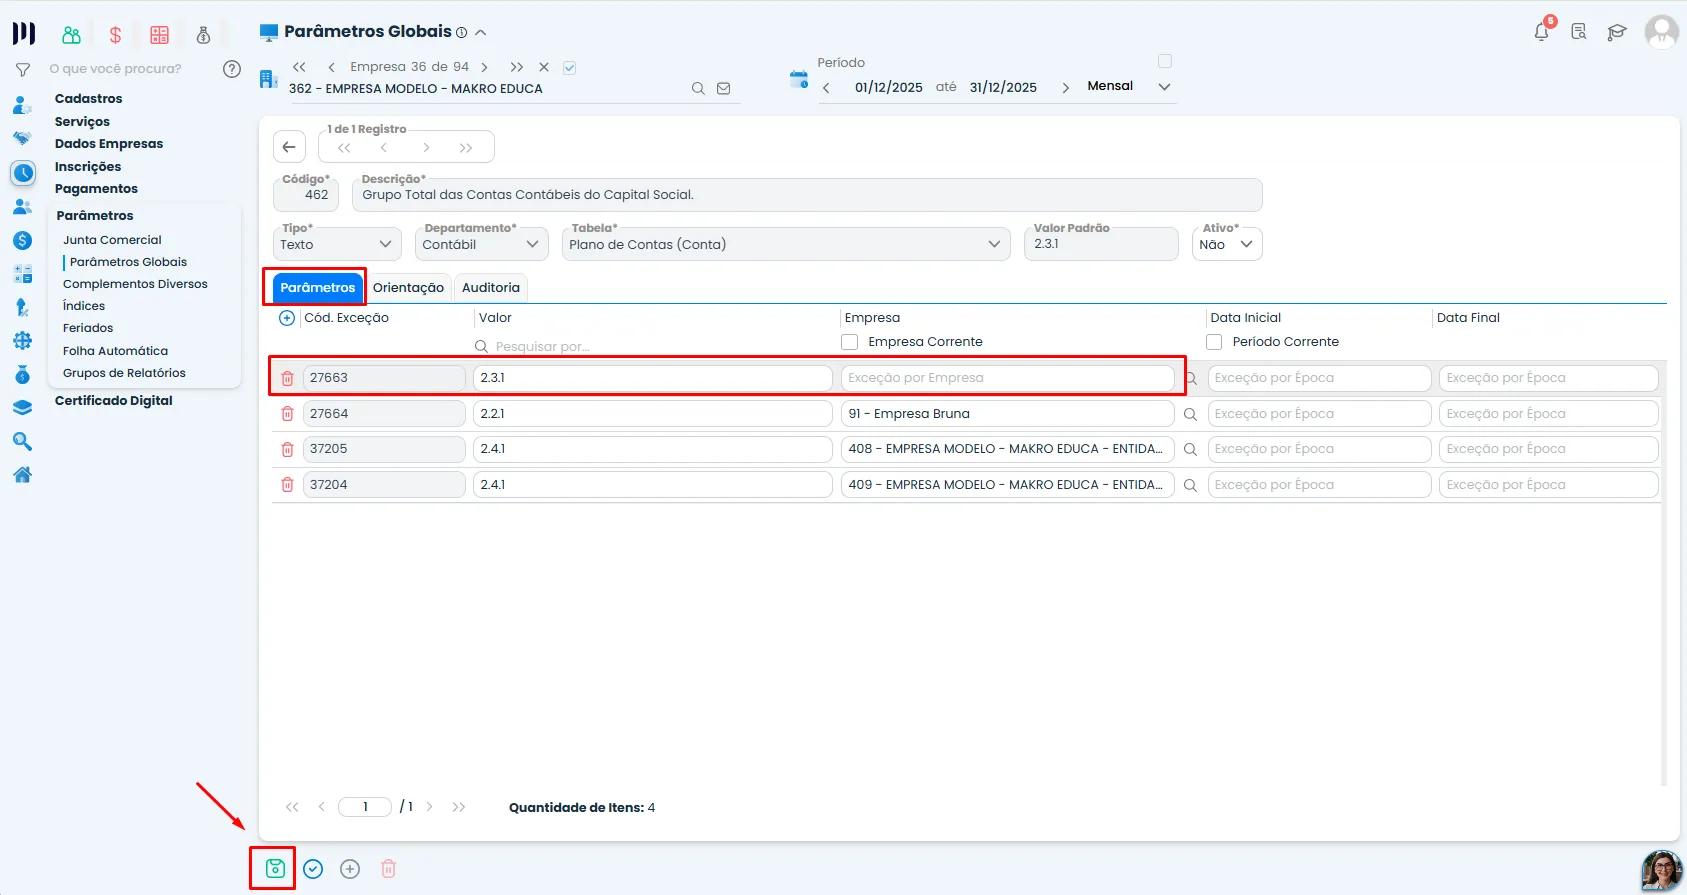Click the back arrow button
Image resolution: width=1687 pixels, height=895 pixels.
pyautogui.click(x=289, y=147)
